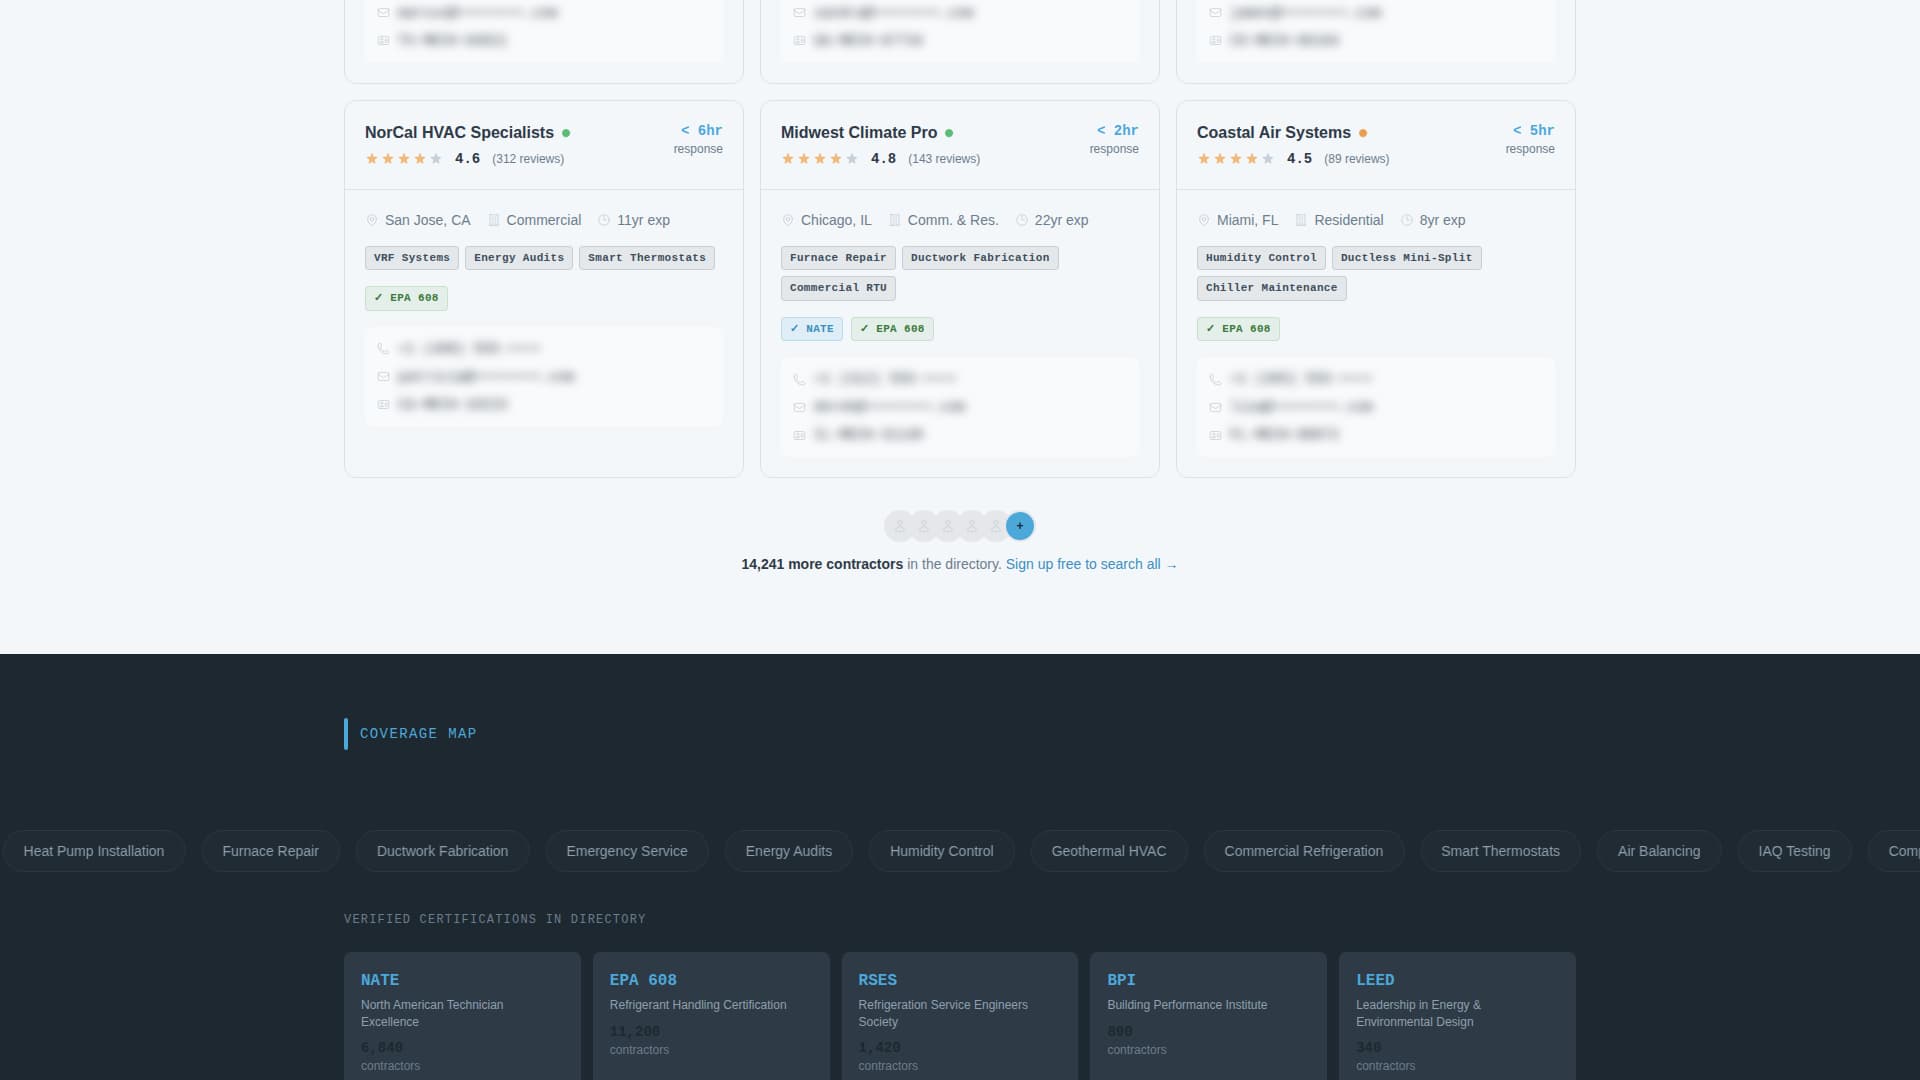Click email icon in NorCal HVAC card

[x=383, y=377]
